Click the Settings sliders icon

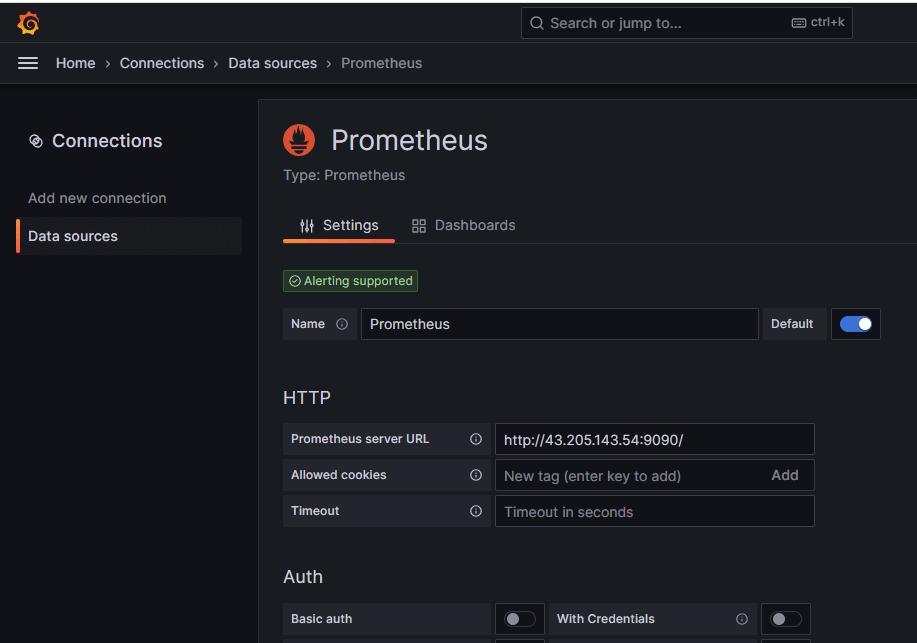point(307,226)
